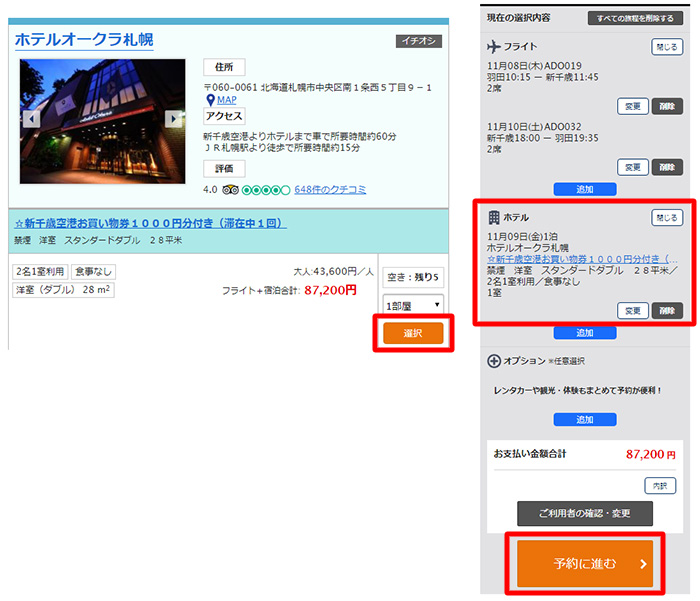Click the イチオシ badge

(x=419, y=41)
